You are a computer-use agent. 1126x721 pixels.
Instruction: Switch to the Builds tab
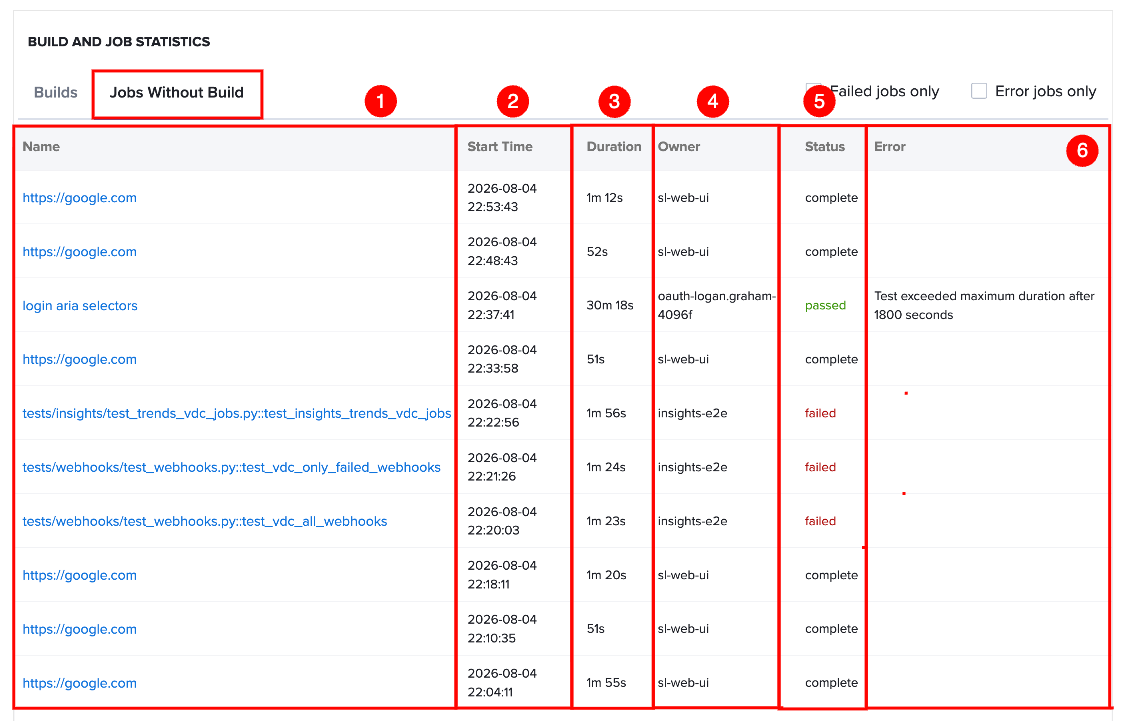click(55, 93)
